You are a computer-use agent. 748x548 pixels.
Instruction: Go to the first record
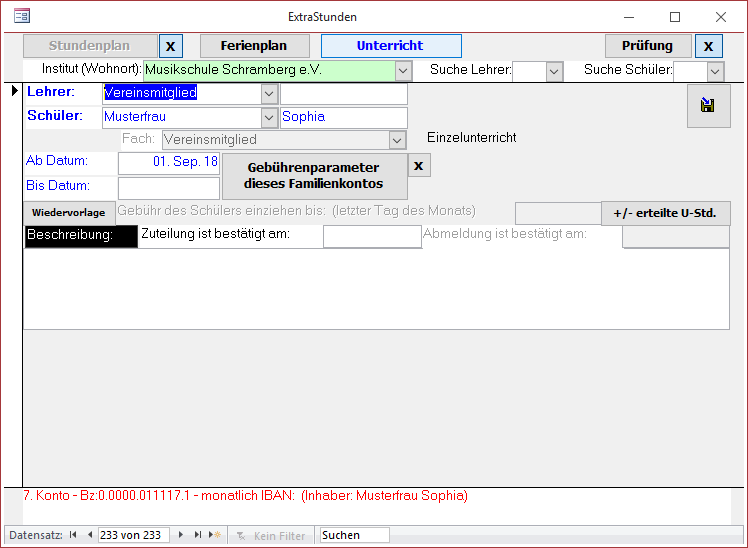[73, 536]
